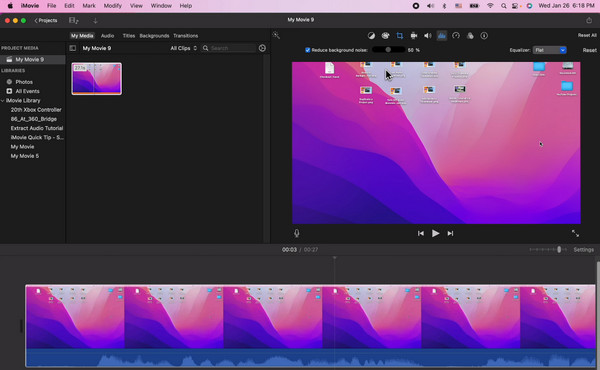Open the View menu
600x370 pixels.
[x=136, y=6]
